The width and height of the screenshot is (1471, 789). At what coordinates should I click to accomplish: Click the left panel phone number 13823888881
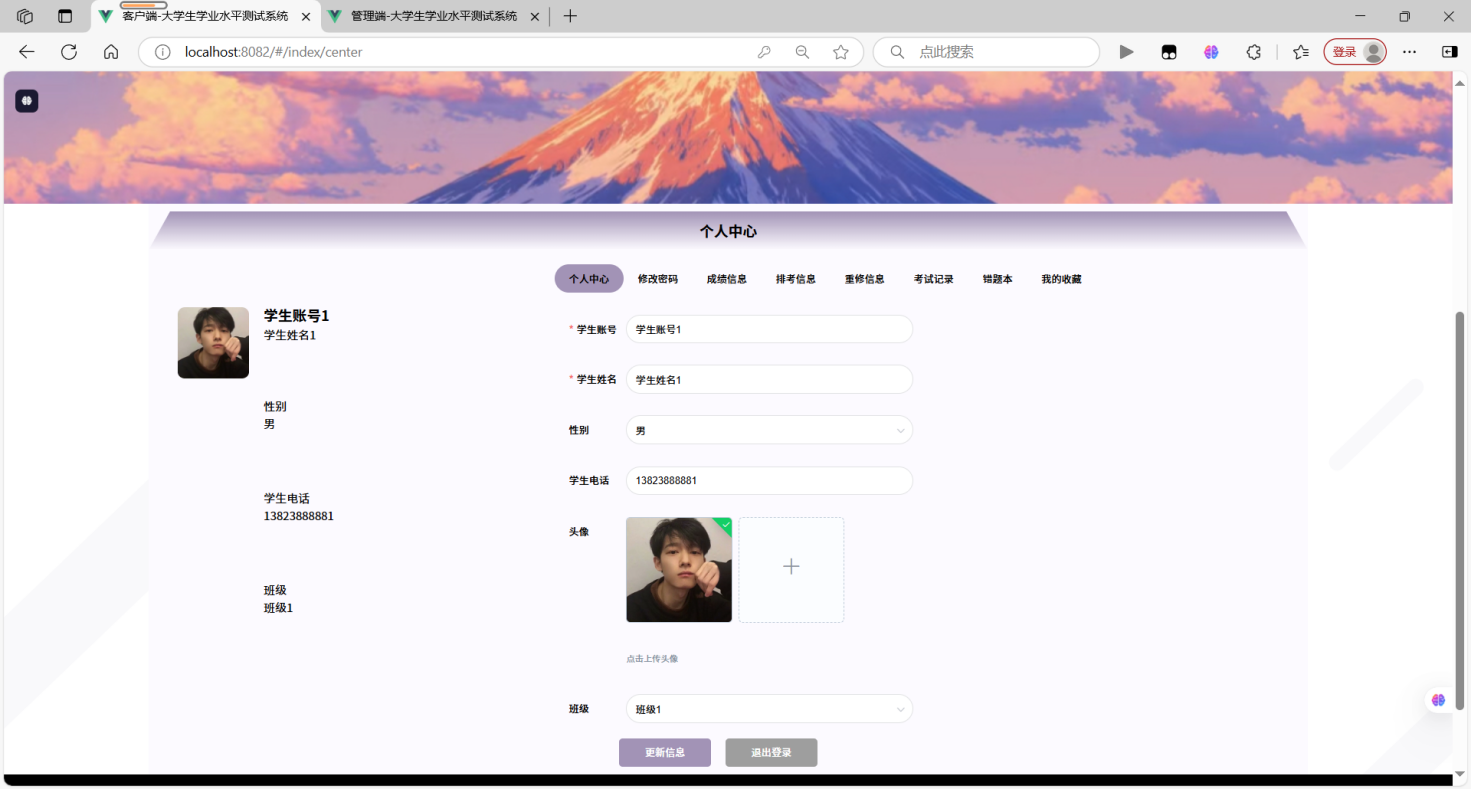299,516
